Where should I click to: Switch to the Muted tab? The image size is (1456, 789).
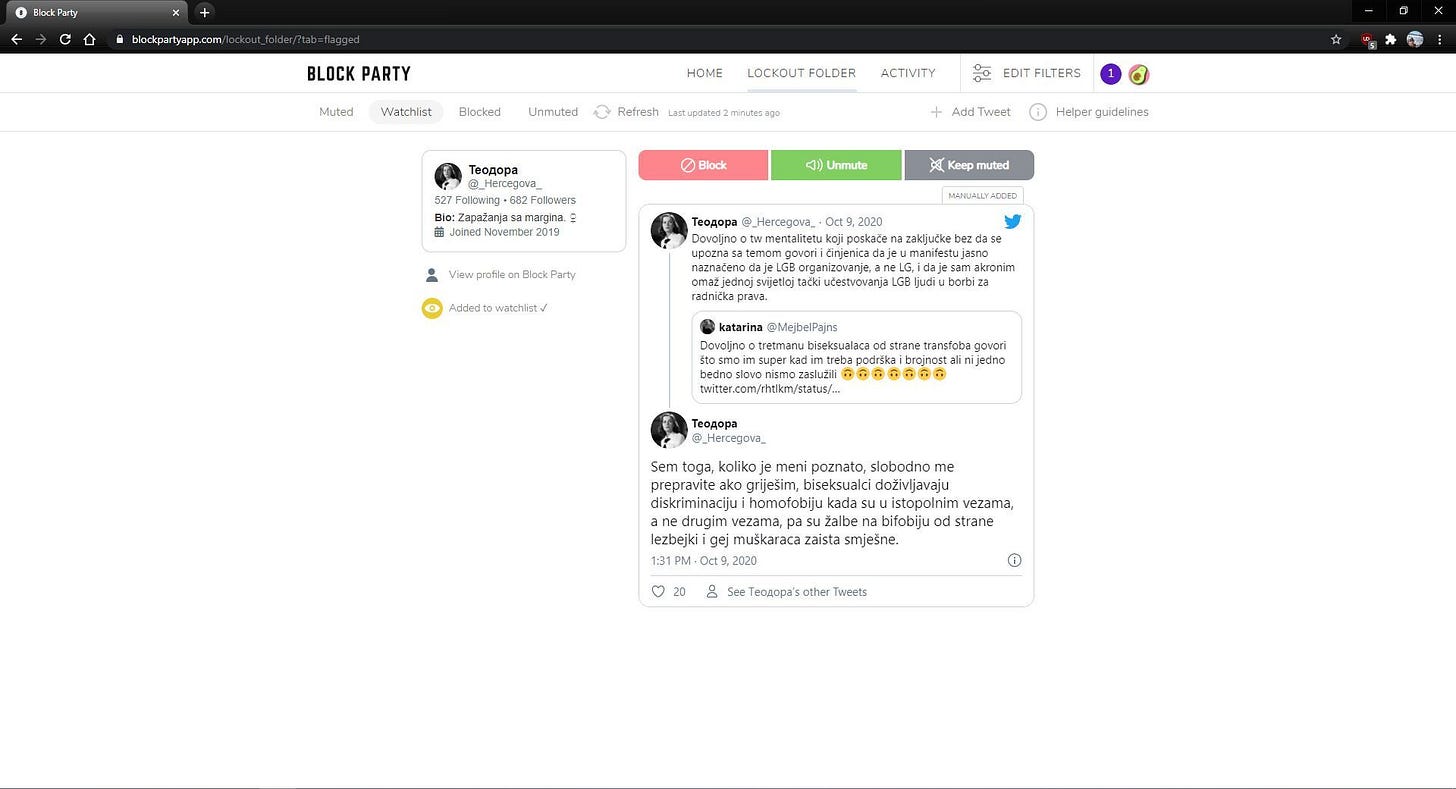coord(336,112)
